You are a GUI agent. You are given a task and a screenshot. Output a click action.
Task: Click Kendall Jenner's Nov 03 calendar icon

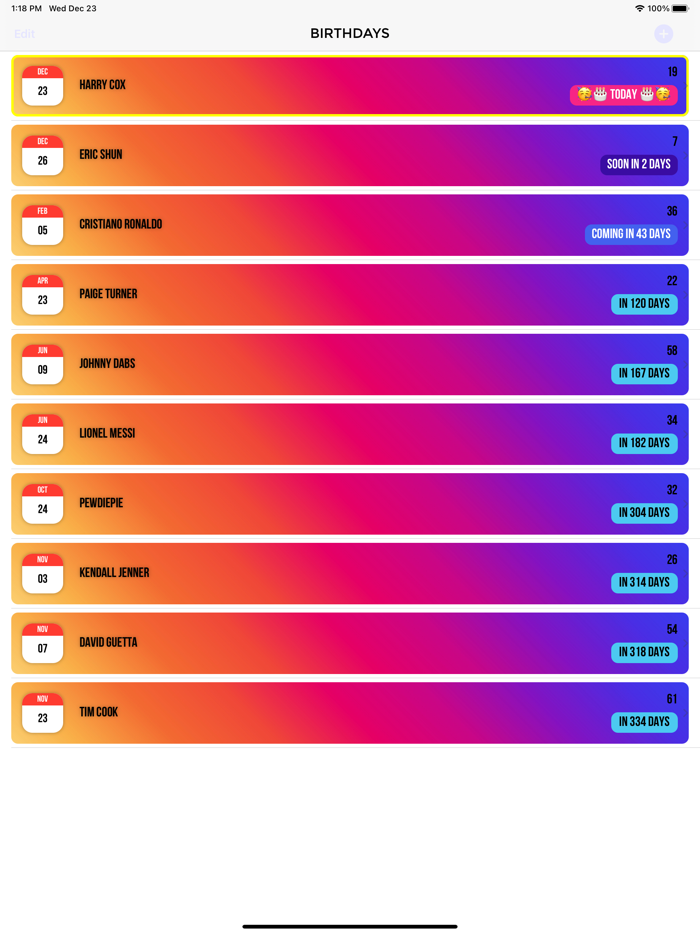[43, 573]
